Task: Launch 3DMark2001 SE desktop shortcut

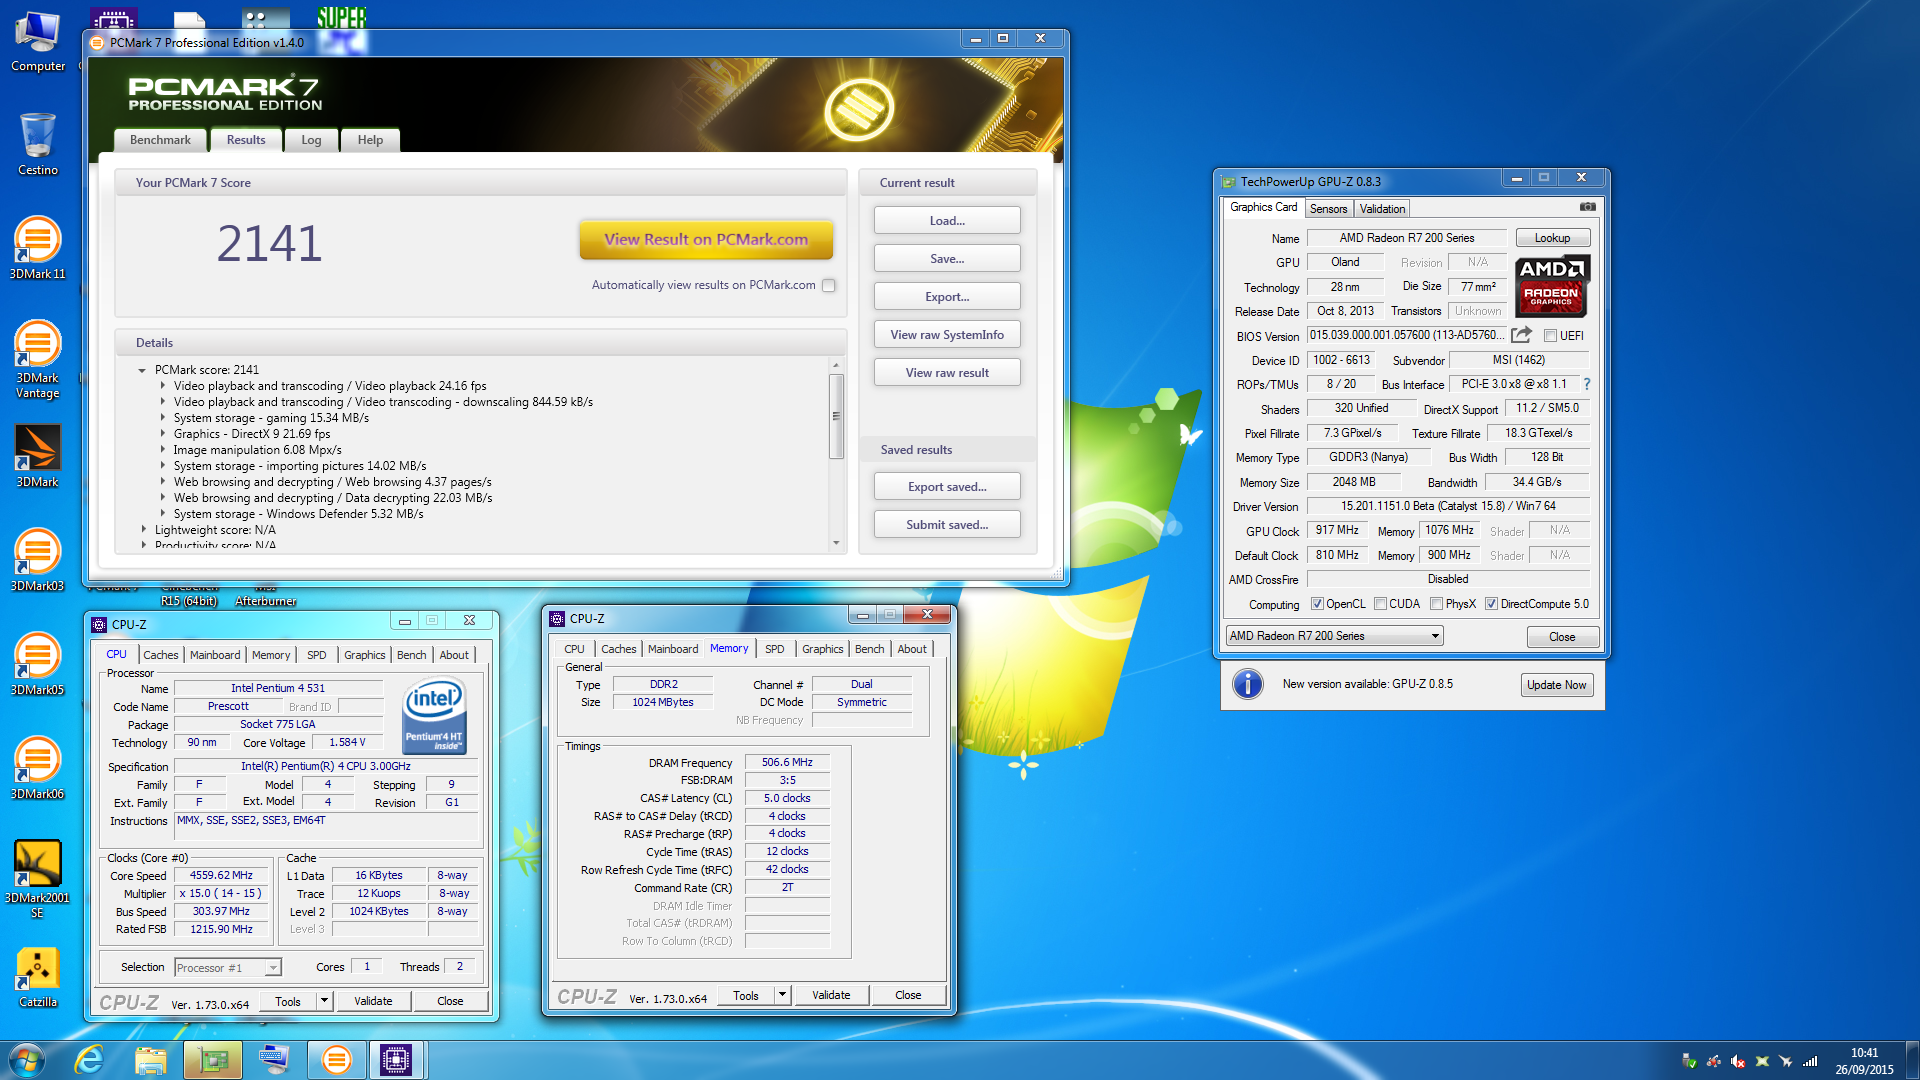Action: click(38, 879)
